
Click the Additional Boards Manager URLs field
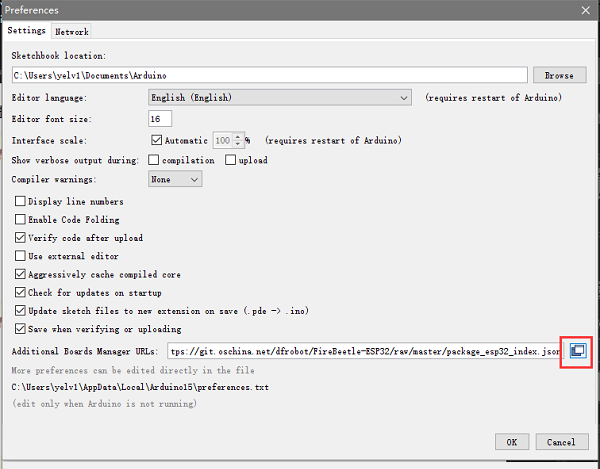point(365,351)
